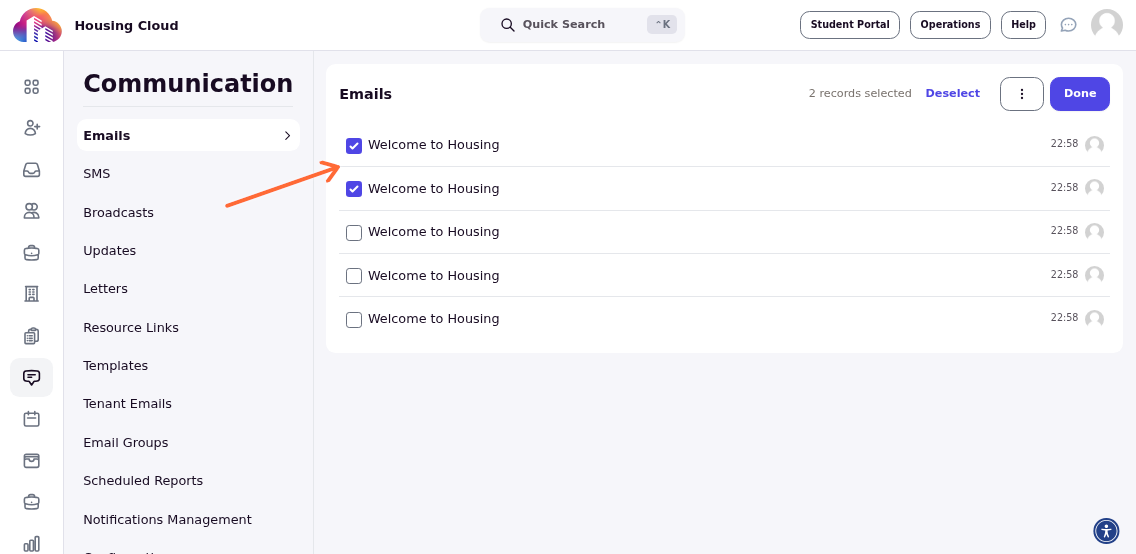Open the clipboard documents icon in sidebar
The image size is (1136, 554).
(x=31, y=336)
